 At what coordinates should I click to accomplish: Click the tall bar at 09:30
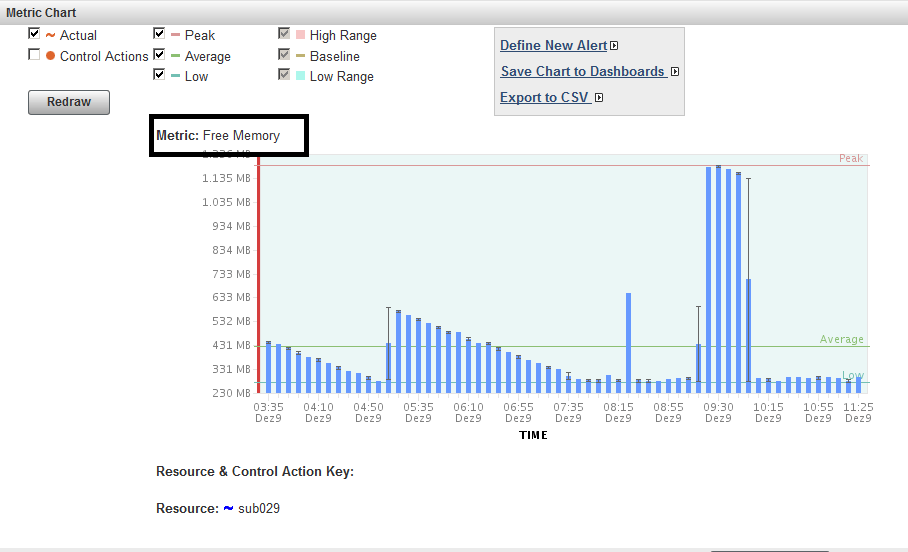click(x=719, y=279)
